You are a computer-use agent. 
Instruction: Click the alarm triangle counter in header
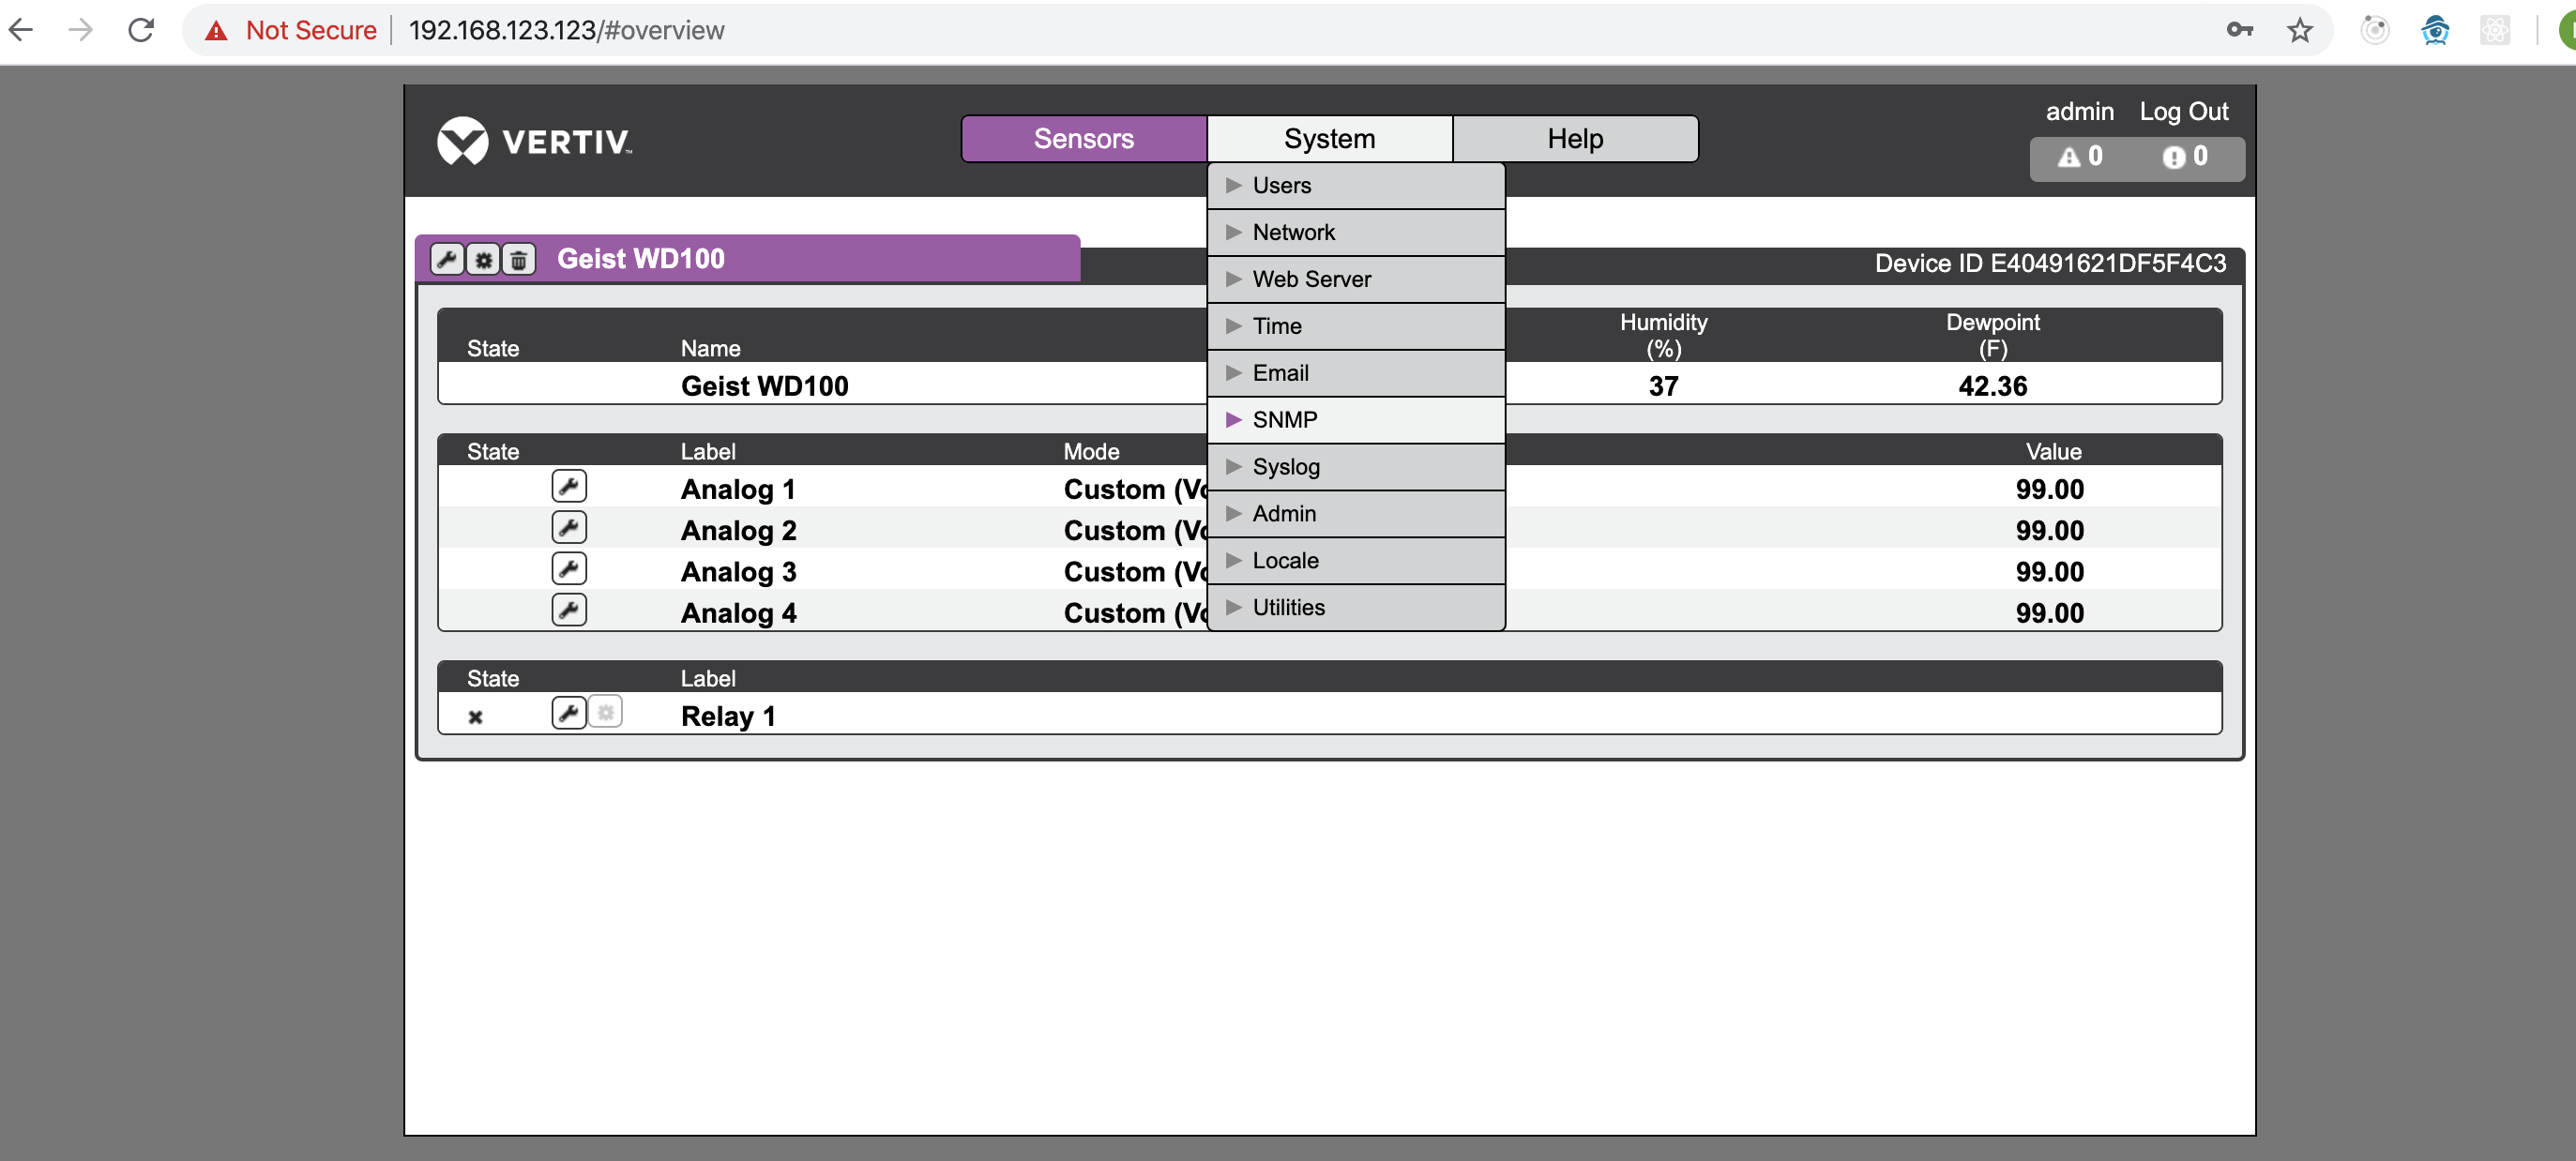pos(2080,157)
